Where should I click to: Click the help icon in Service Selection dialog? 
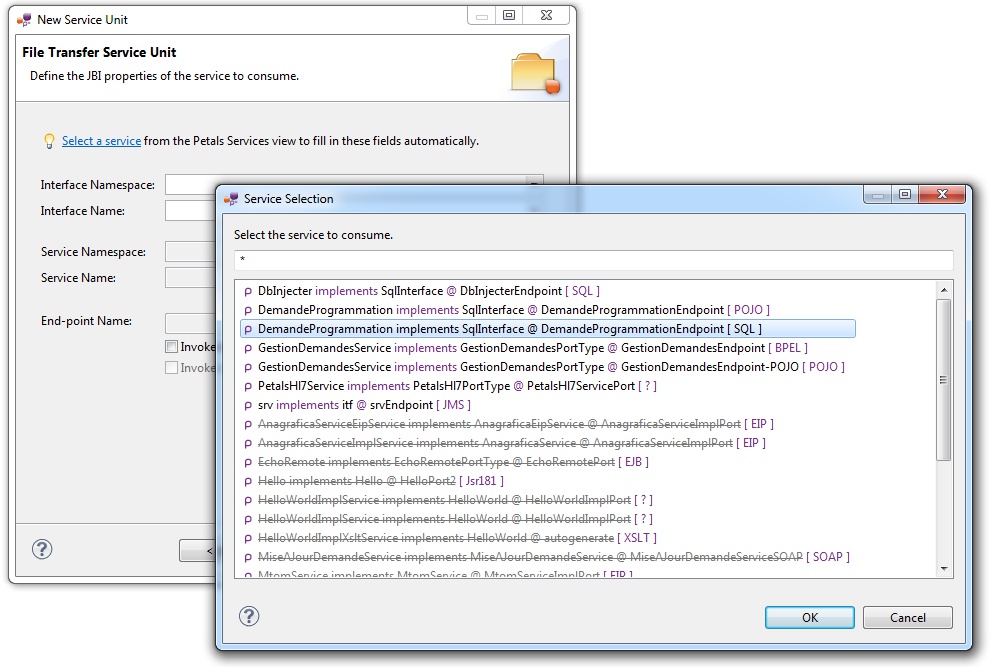coord(250,616)
